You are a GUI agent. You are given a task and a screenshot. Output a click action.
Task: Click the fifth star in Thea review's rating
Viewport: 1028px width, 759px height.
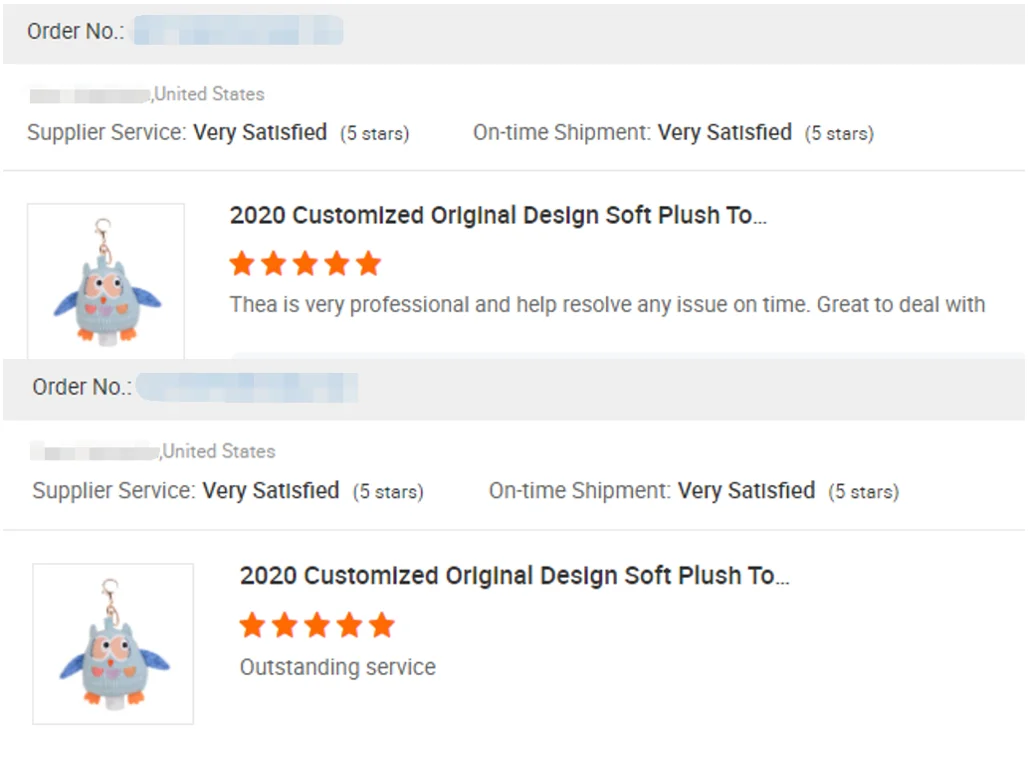[369, 263]
